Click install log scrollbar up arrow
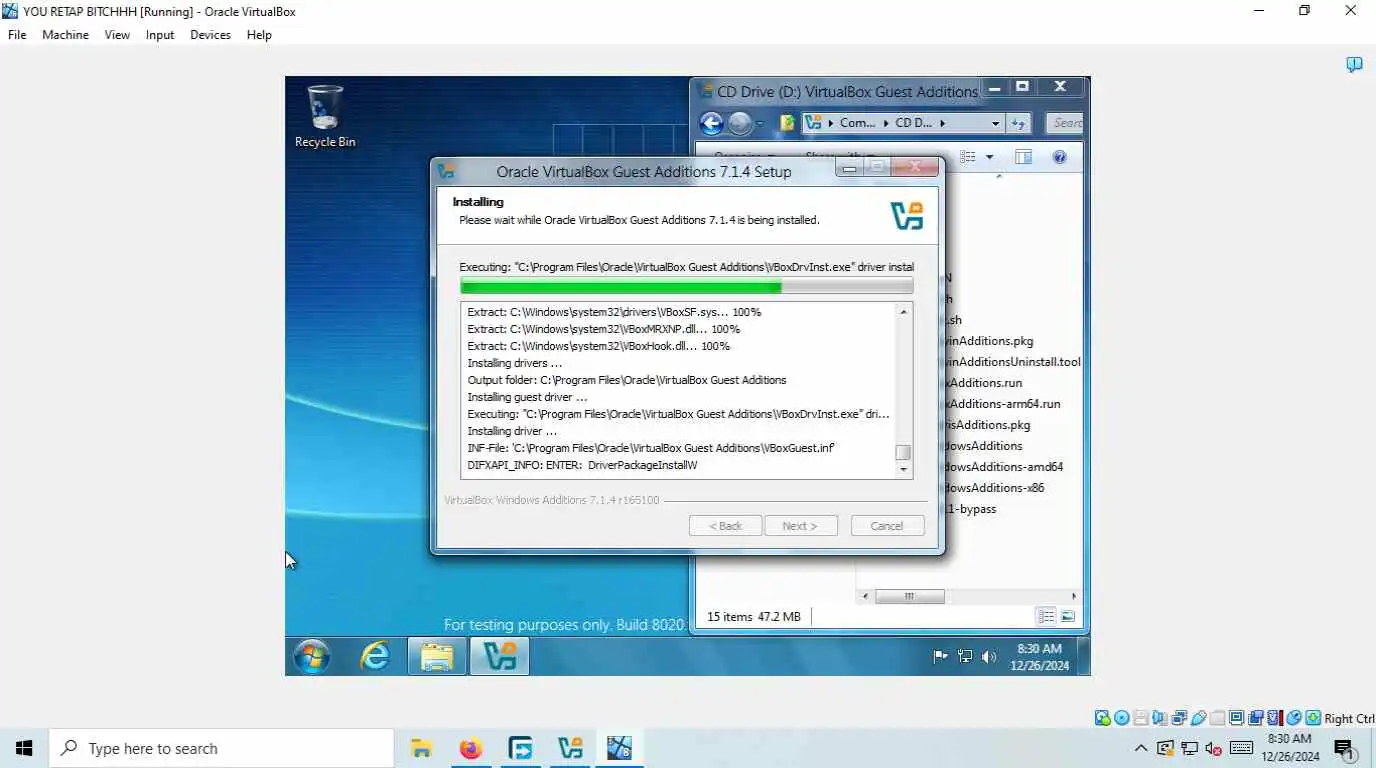1376x768 pixels. coord(903,312)
